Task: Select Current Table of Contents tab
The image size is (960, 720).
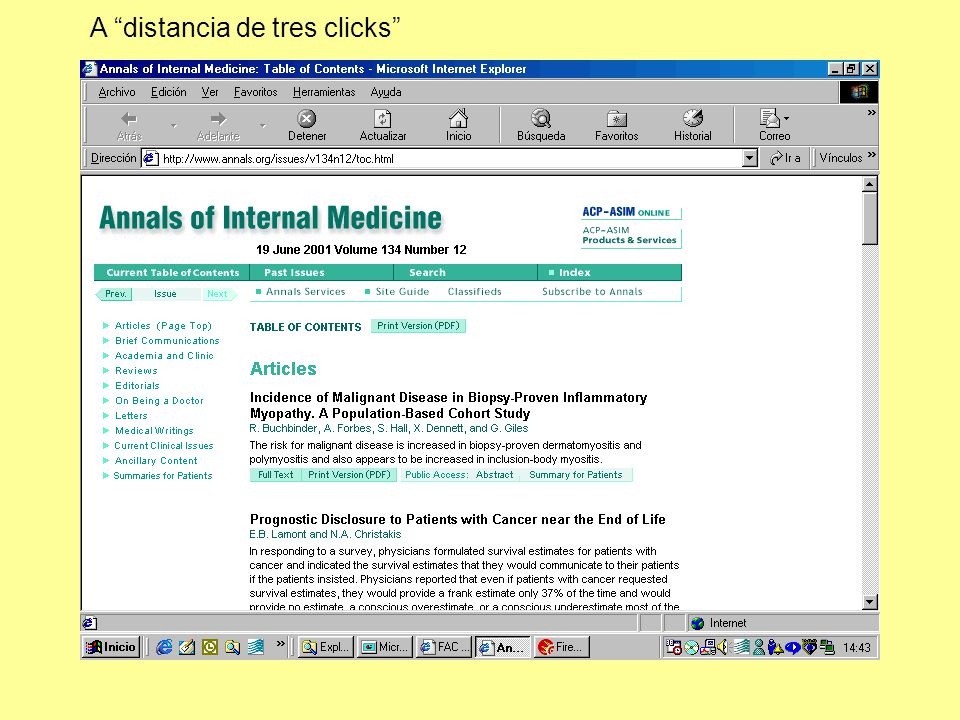Action: click(x=172, y=272)
